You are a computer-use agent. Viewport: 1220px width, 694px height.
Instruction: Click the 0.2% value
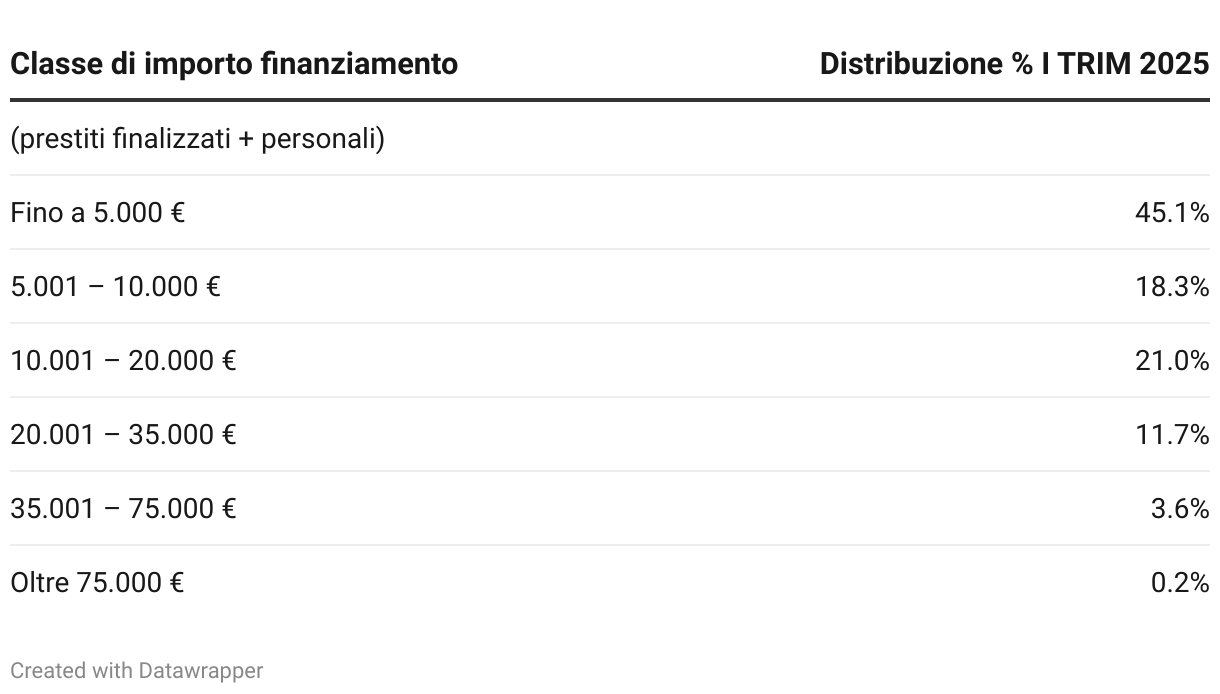click(x=1180, y=582)
